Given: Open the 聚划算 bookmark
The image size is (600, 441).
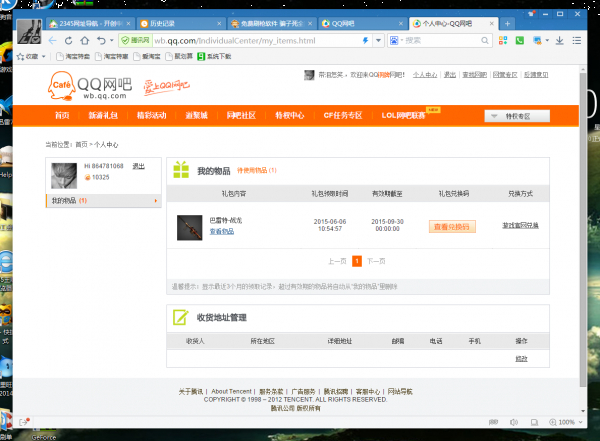Looking at the screenshot, I should click(x=179, y=57).
